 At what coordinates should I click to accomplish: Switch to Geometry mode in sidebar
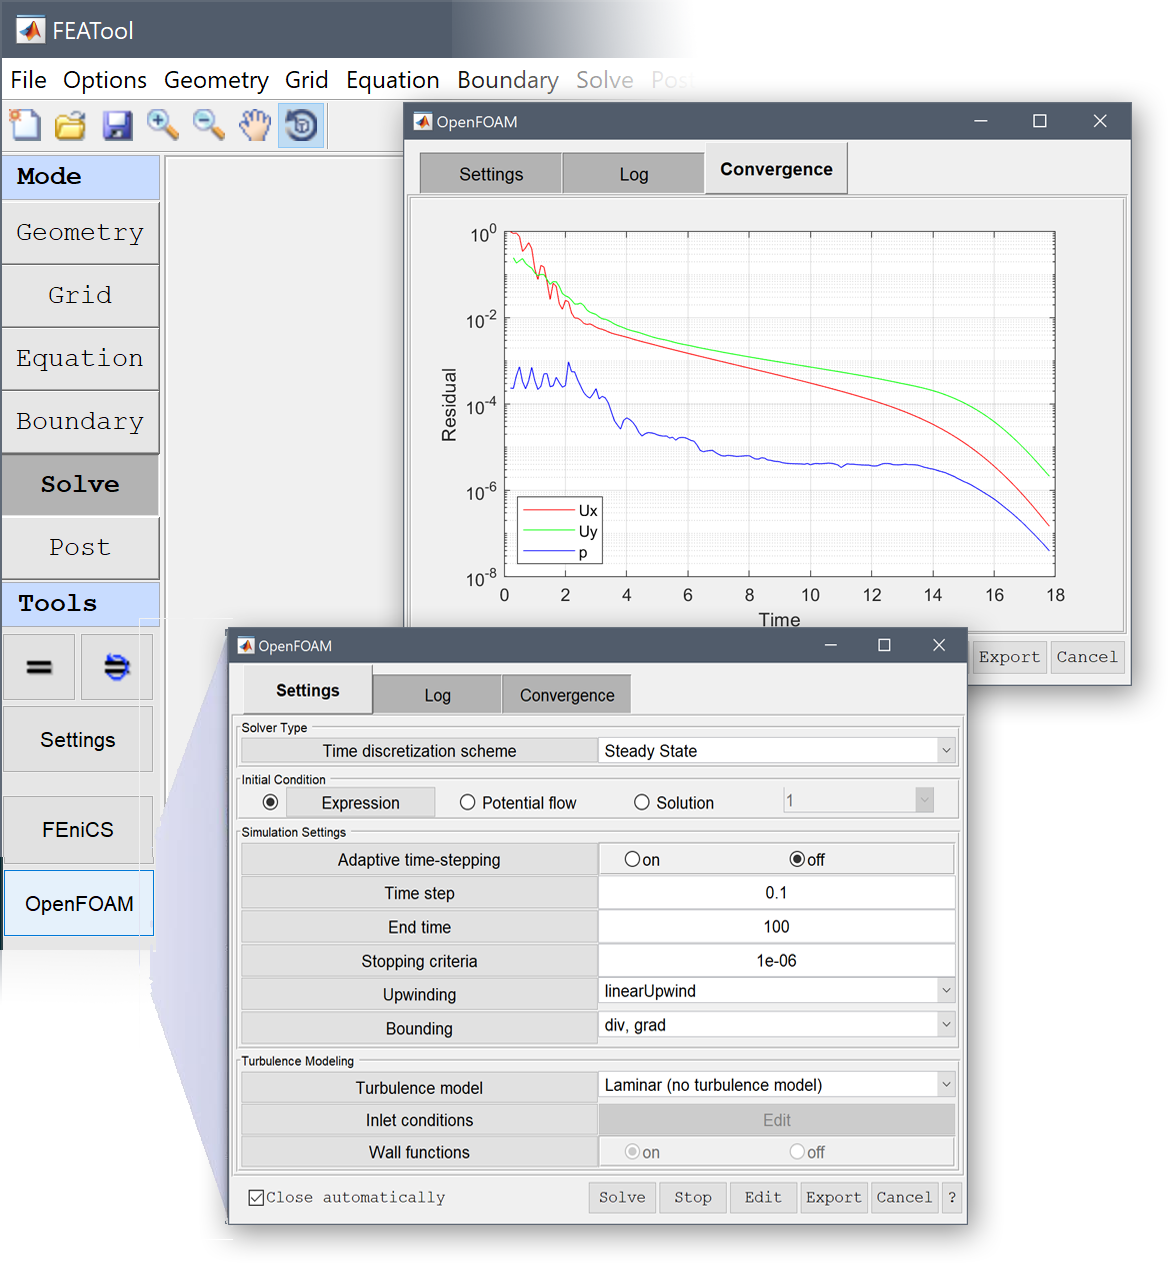pyautogui.click(x=80, y=233)
